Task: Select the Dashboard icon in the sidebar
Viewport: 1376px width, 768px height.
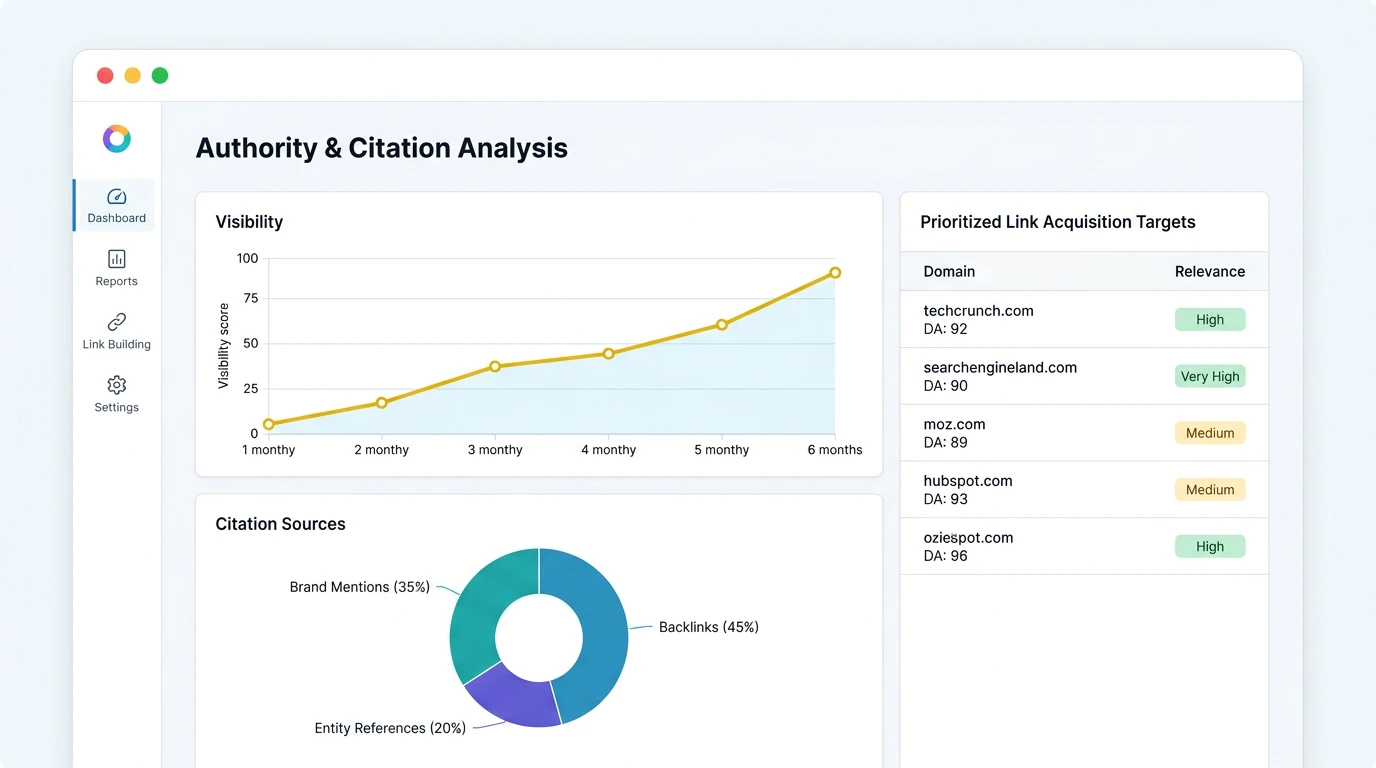Action: click(x=116, y=198)
